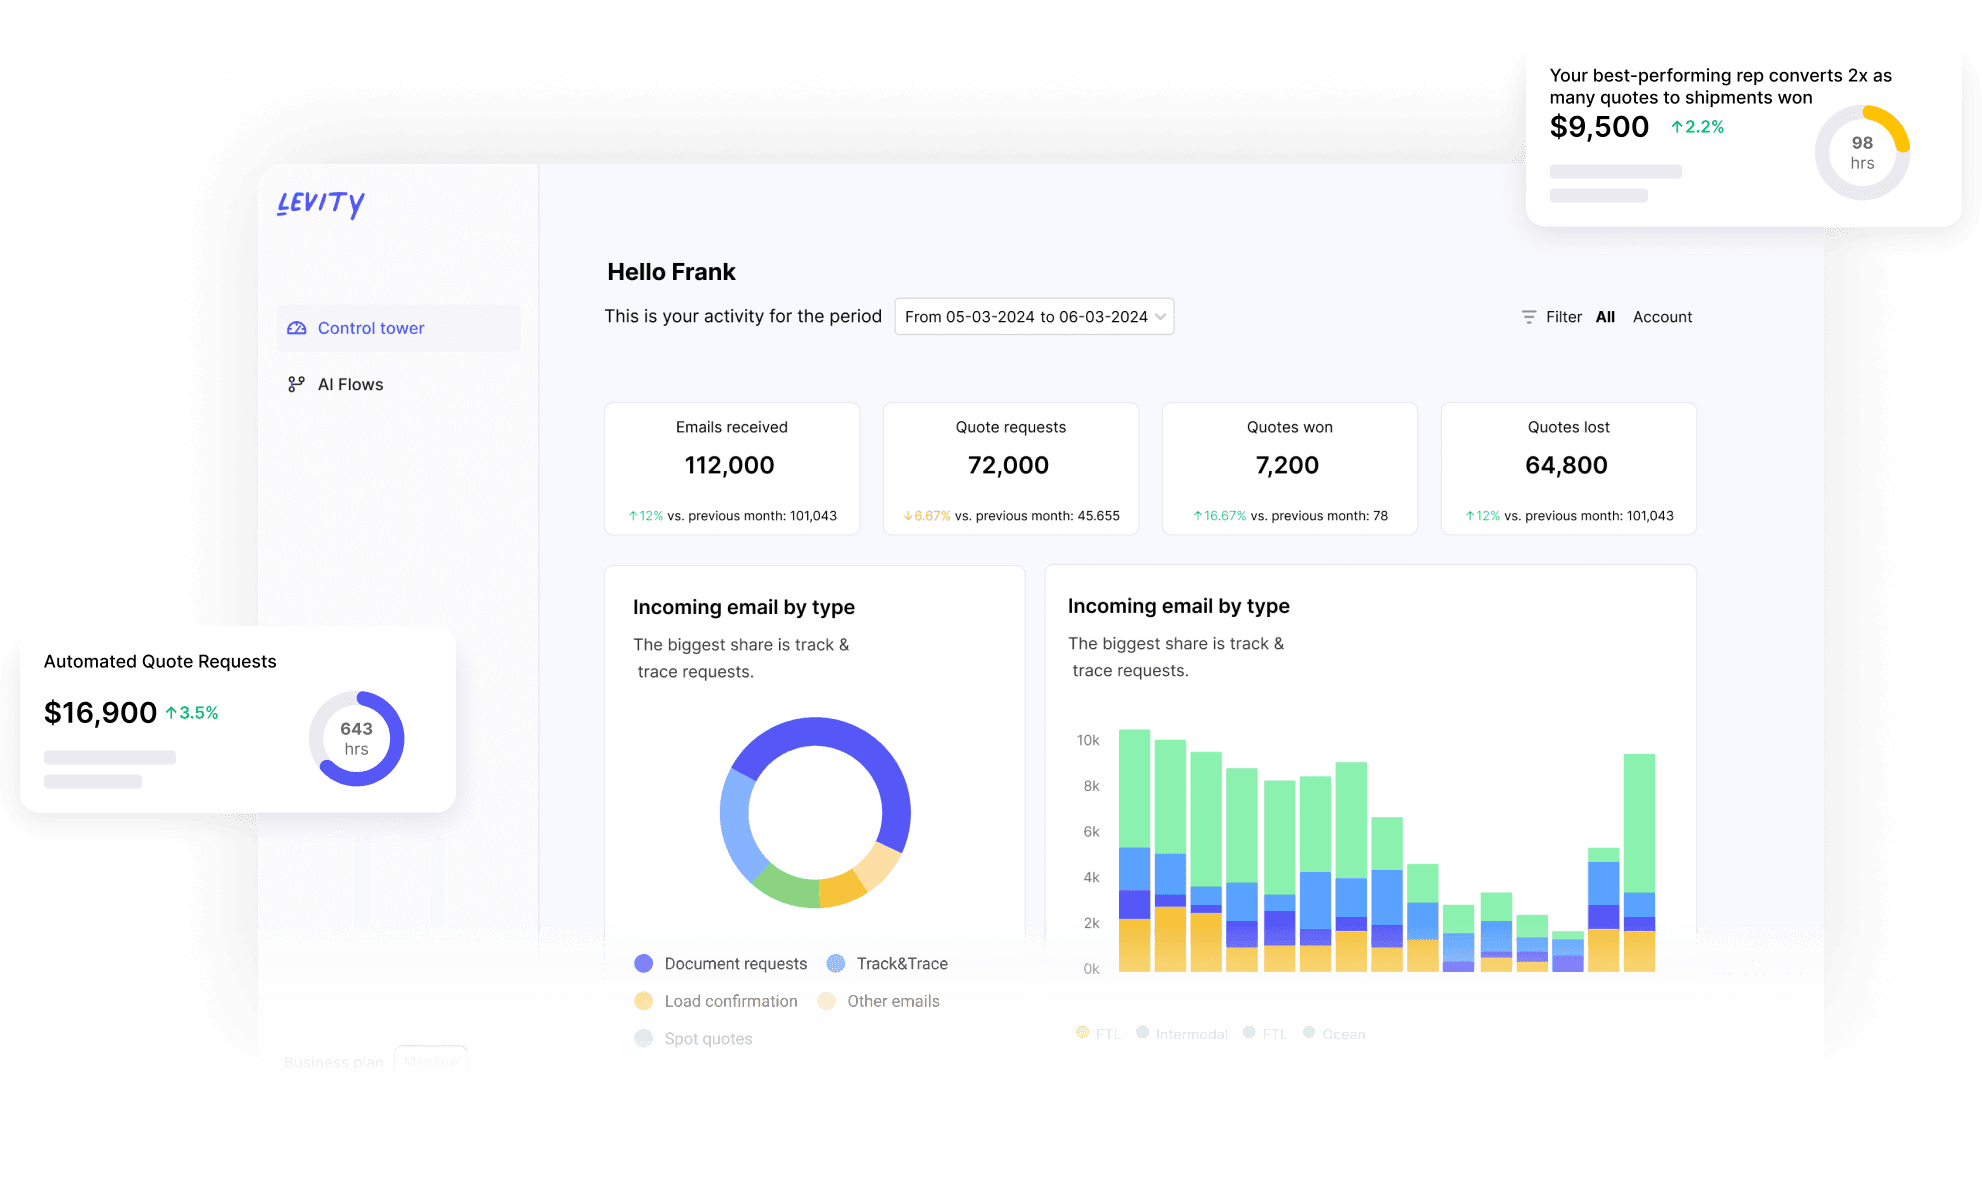
Task: Click the AI Flows branch icon
Action: coord(296,384)
